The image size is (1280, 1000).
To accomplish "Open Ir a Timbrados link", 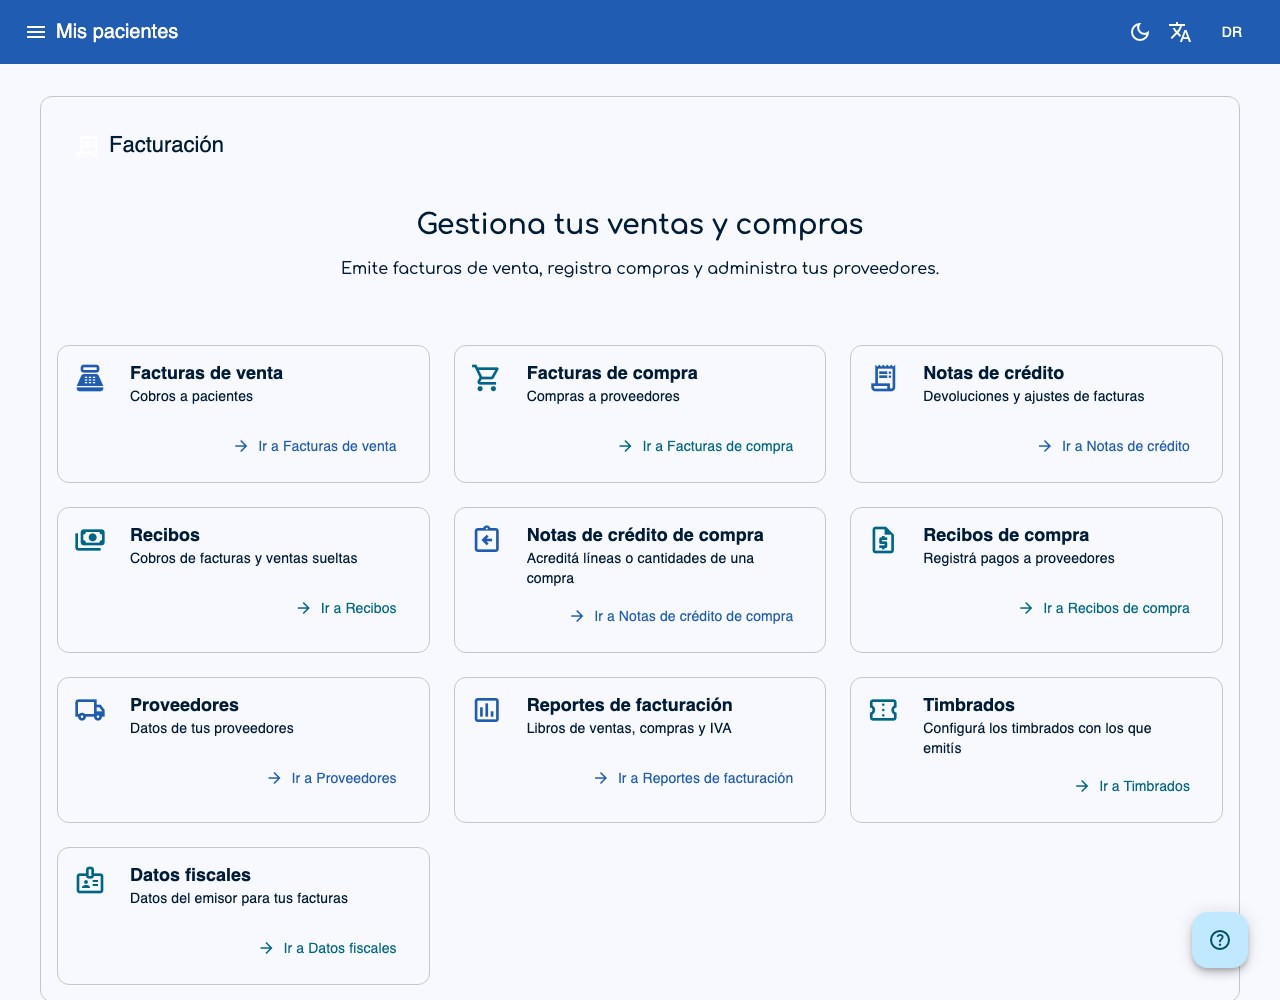I will point(1132,786).
